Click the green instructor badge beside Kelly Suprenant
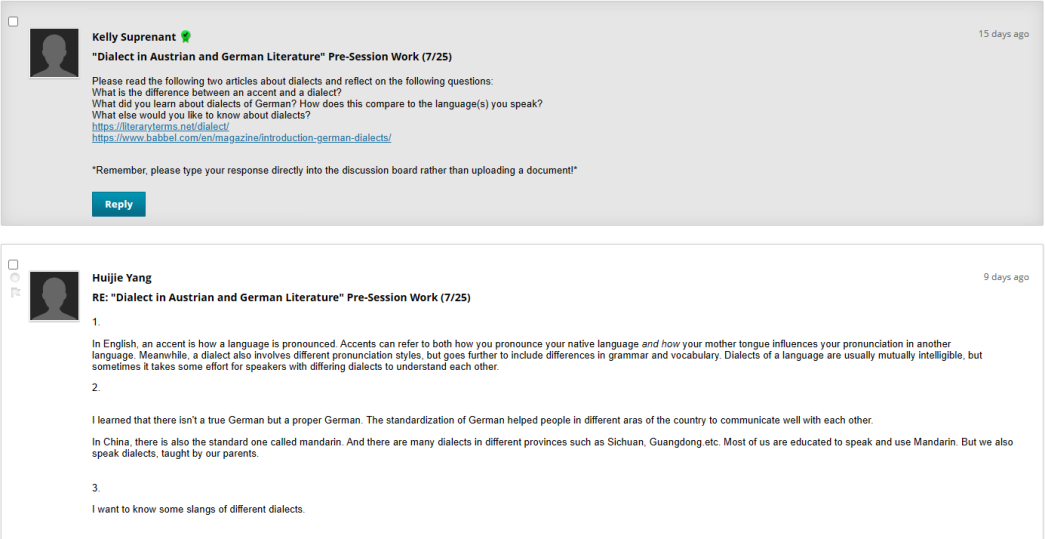 click(185, 37)
